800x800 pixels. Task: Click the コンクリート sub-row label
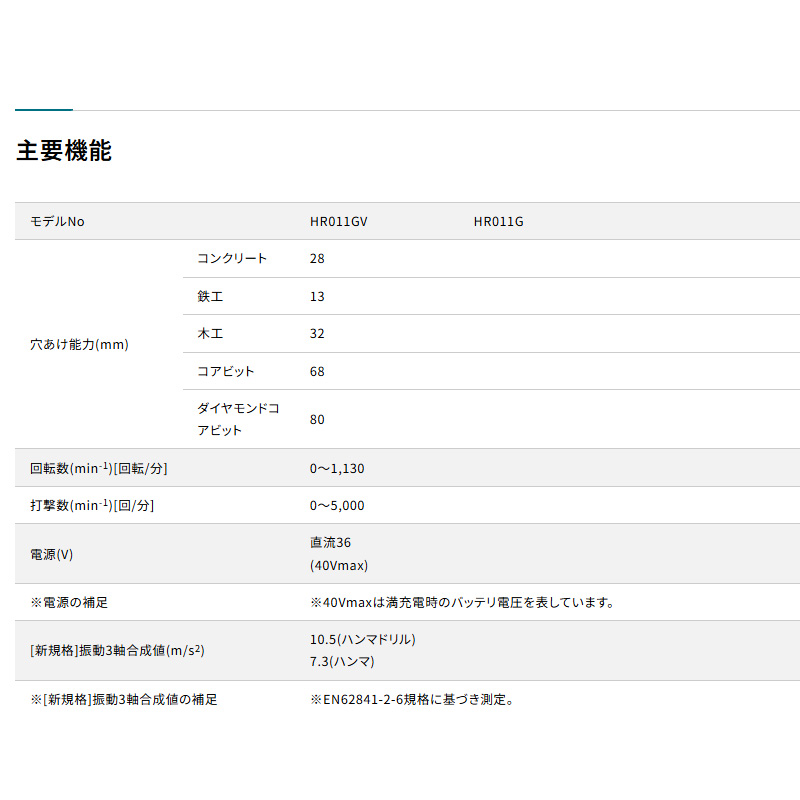tap(233, 259)
